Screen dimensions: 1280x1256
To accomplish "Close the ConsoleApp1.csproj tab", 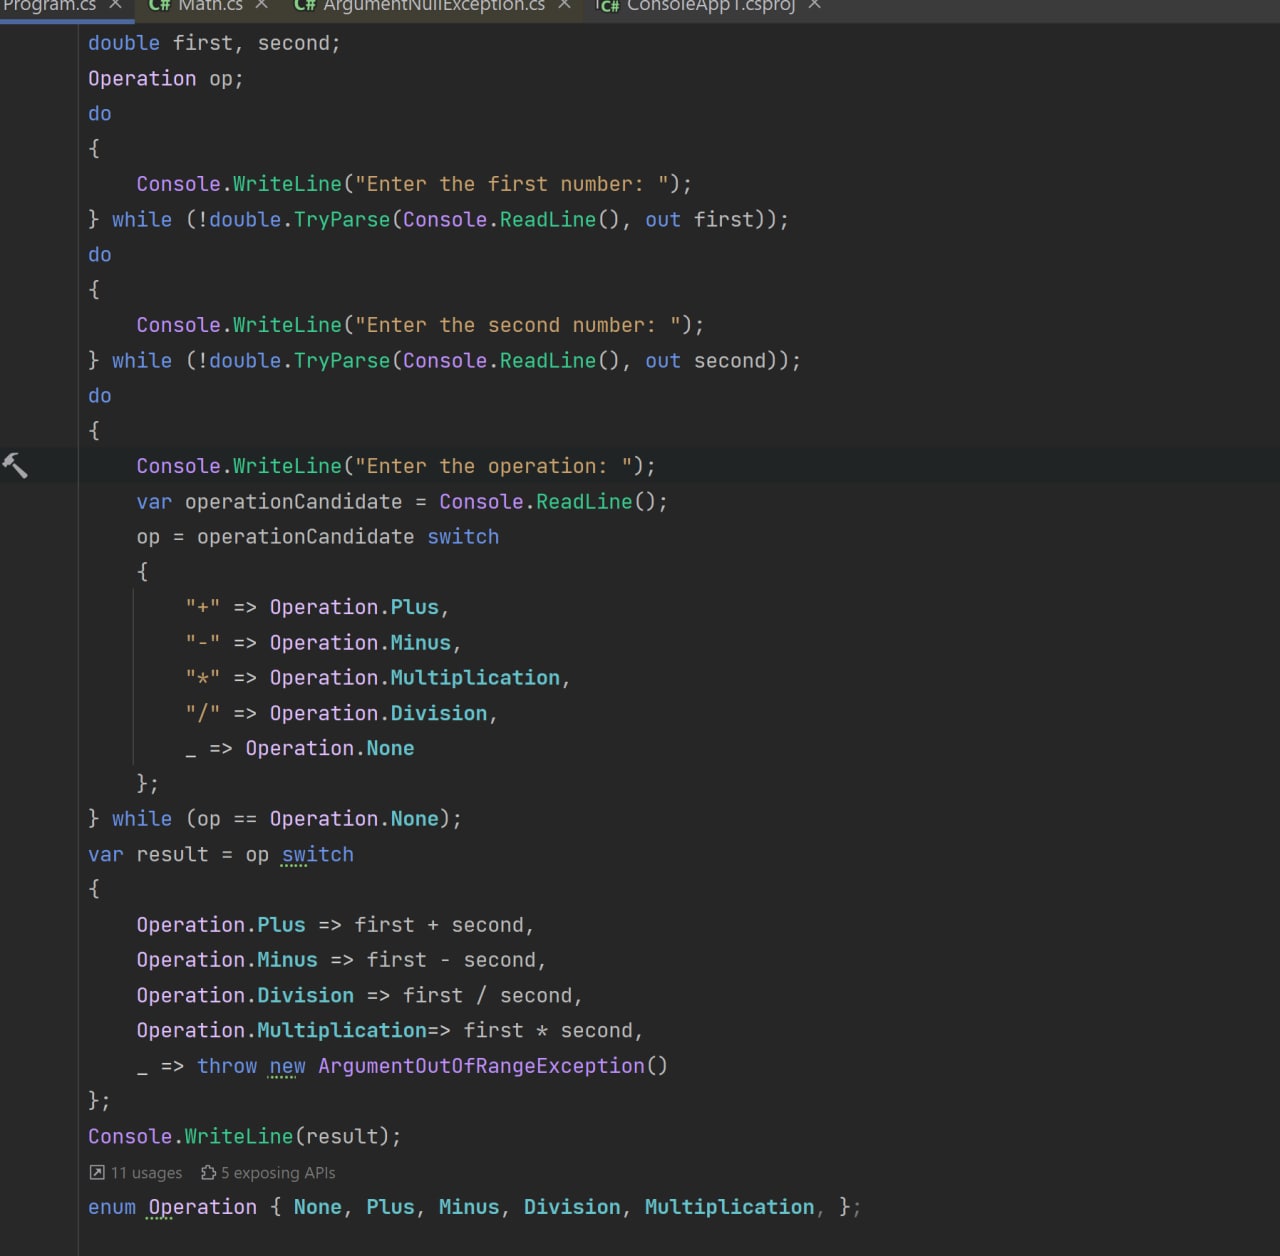I will (x=814, y=5).
